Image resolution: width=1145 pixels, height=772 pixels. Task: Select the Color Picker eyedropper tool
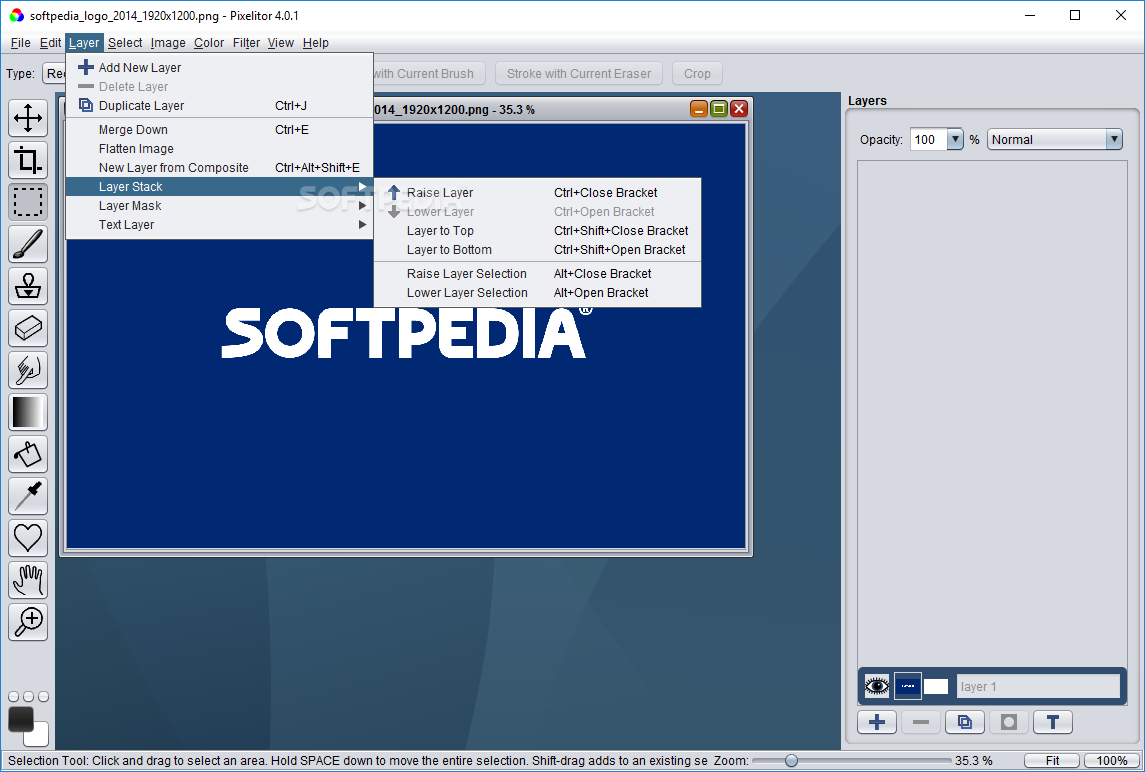pyautogui.click(x=28, y=496)
